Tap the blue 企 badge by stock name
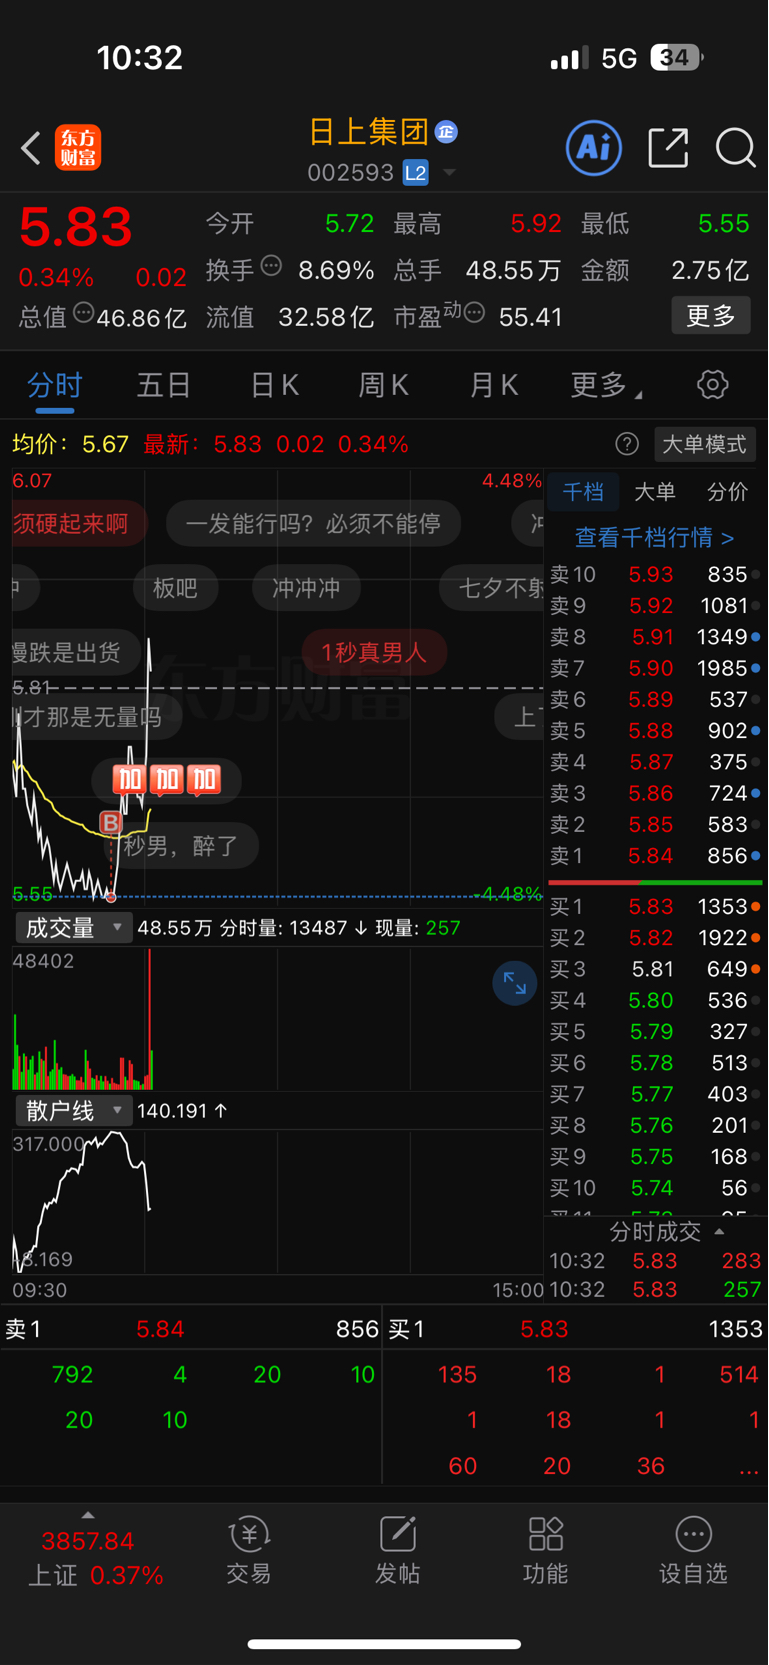This screenshot has height=1665, width=769. point(446,131)
